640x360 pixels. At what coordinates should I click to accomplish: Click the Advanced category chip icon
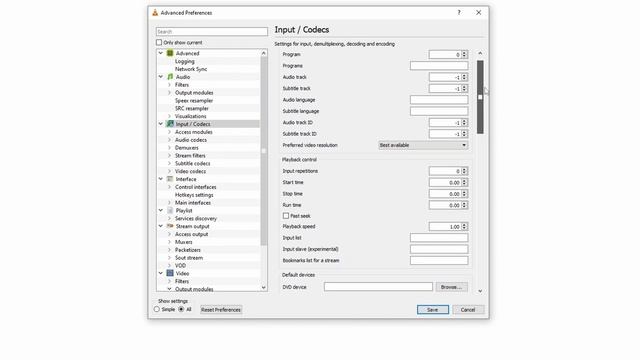pos(170,53)
